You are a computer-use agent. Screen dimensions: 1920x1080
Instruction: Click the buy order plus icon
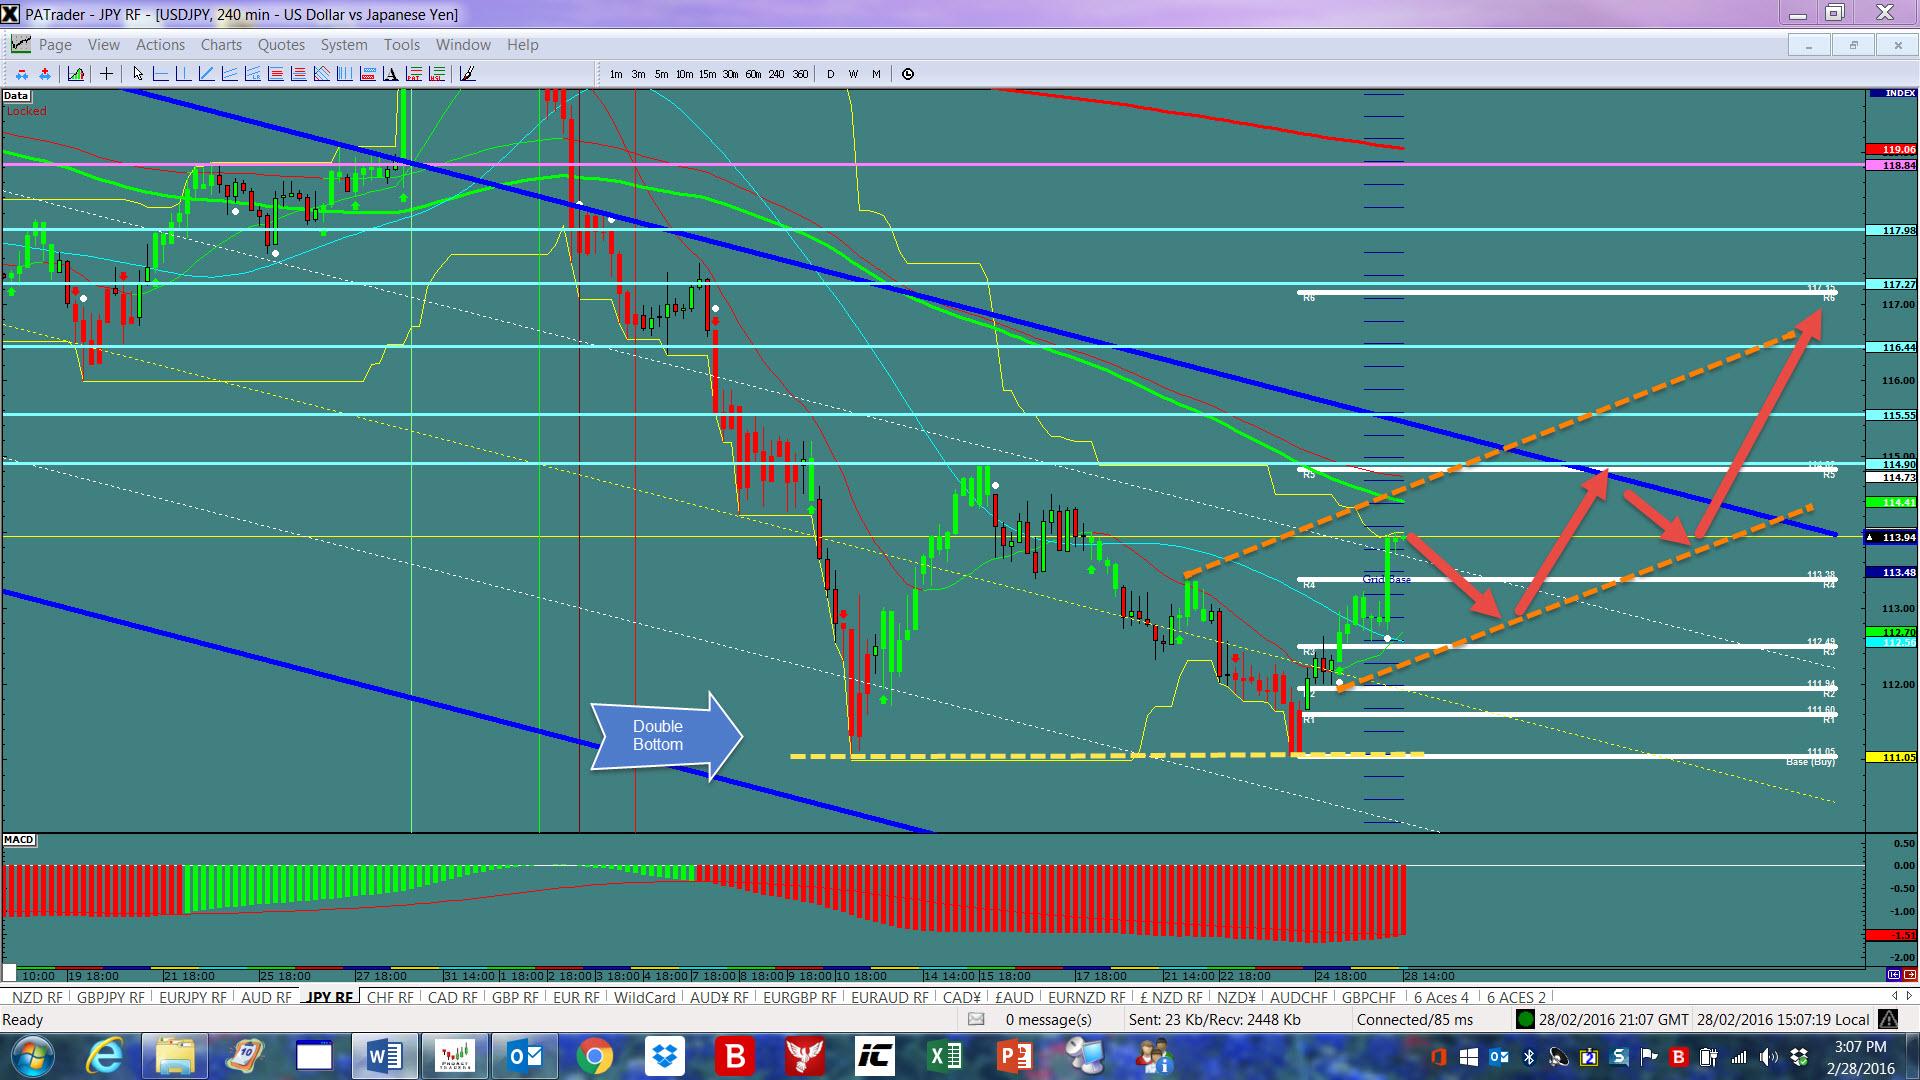[x=45, y=74]
